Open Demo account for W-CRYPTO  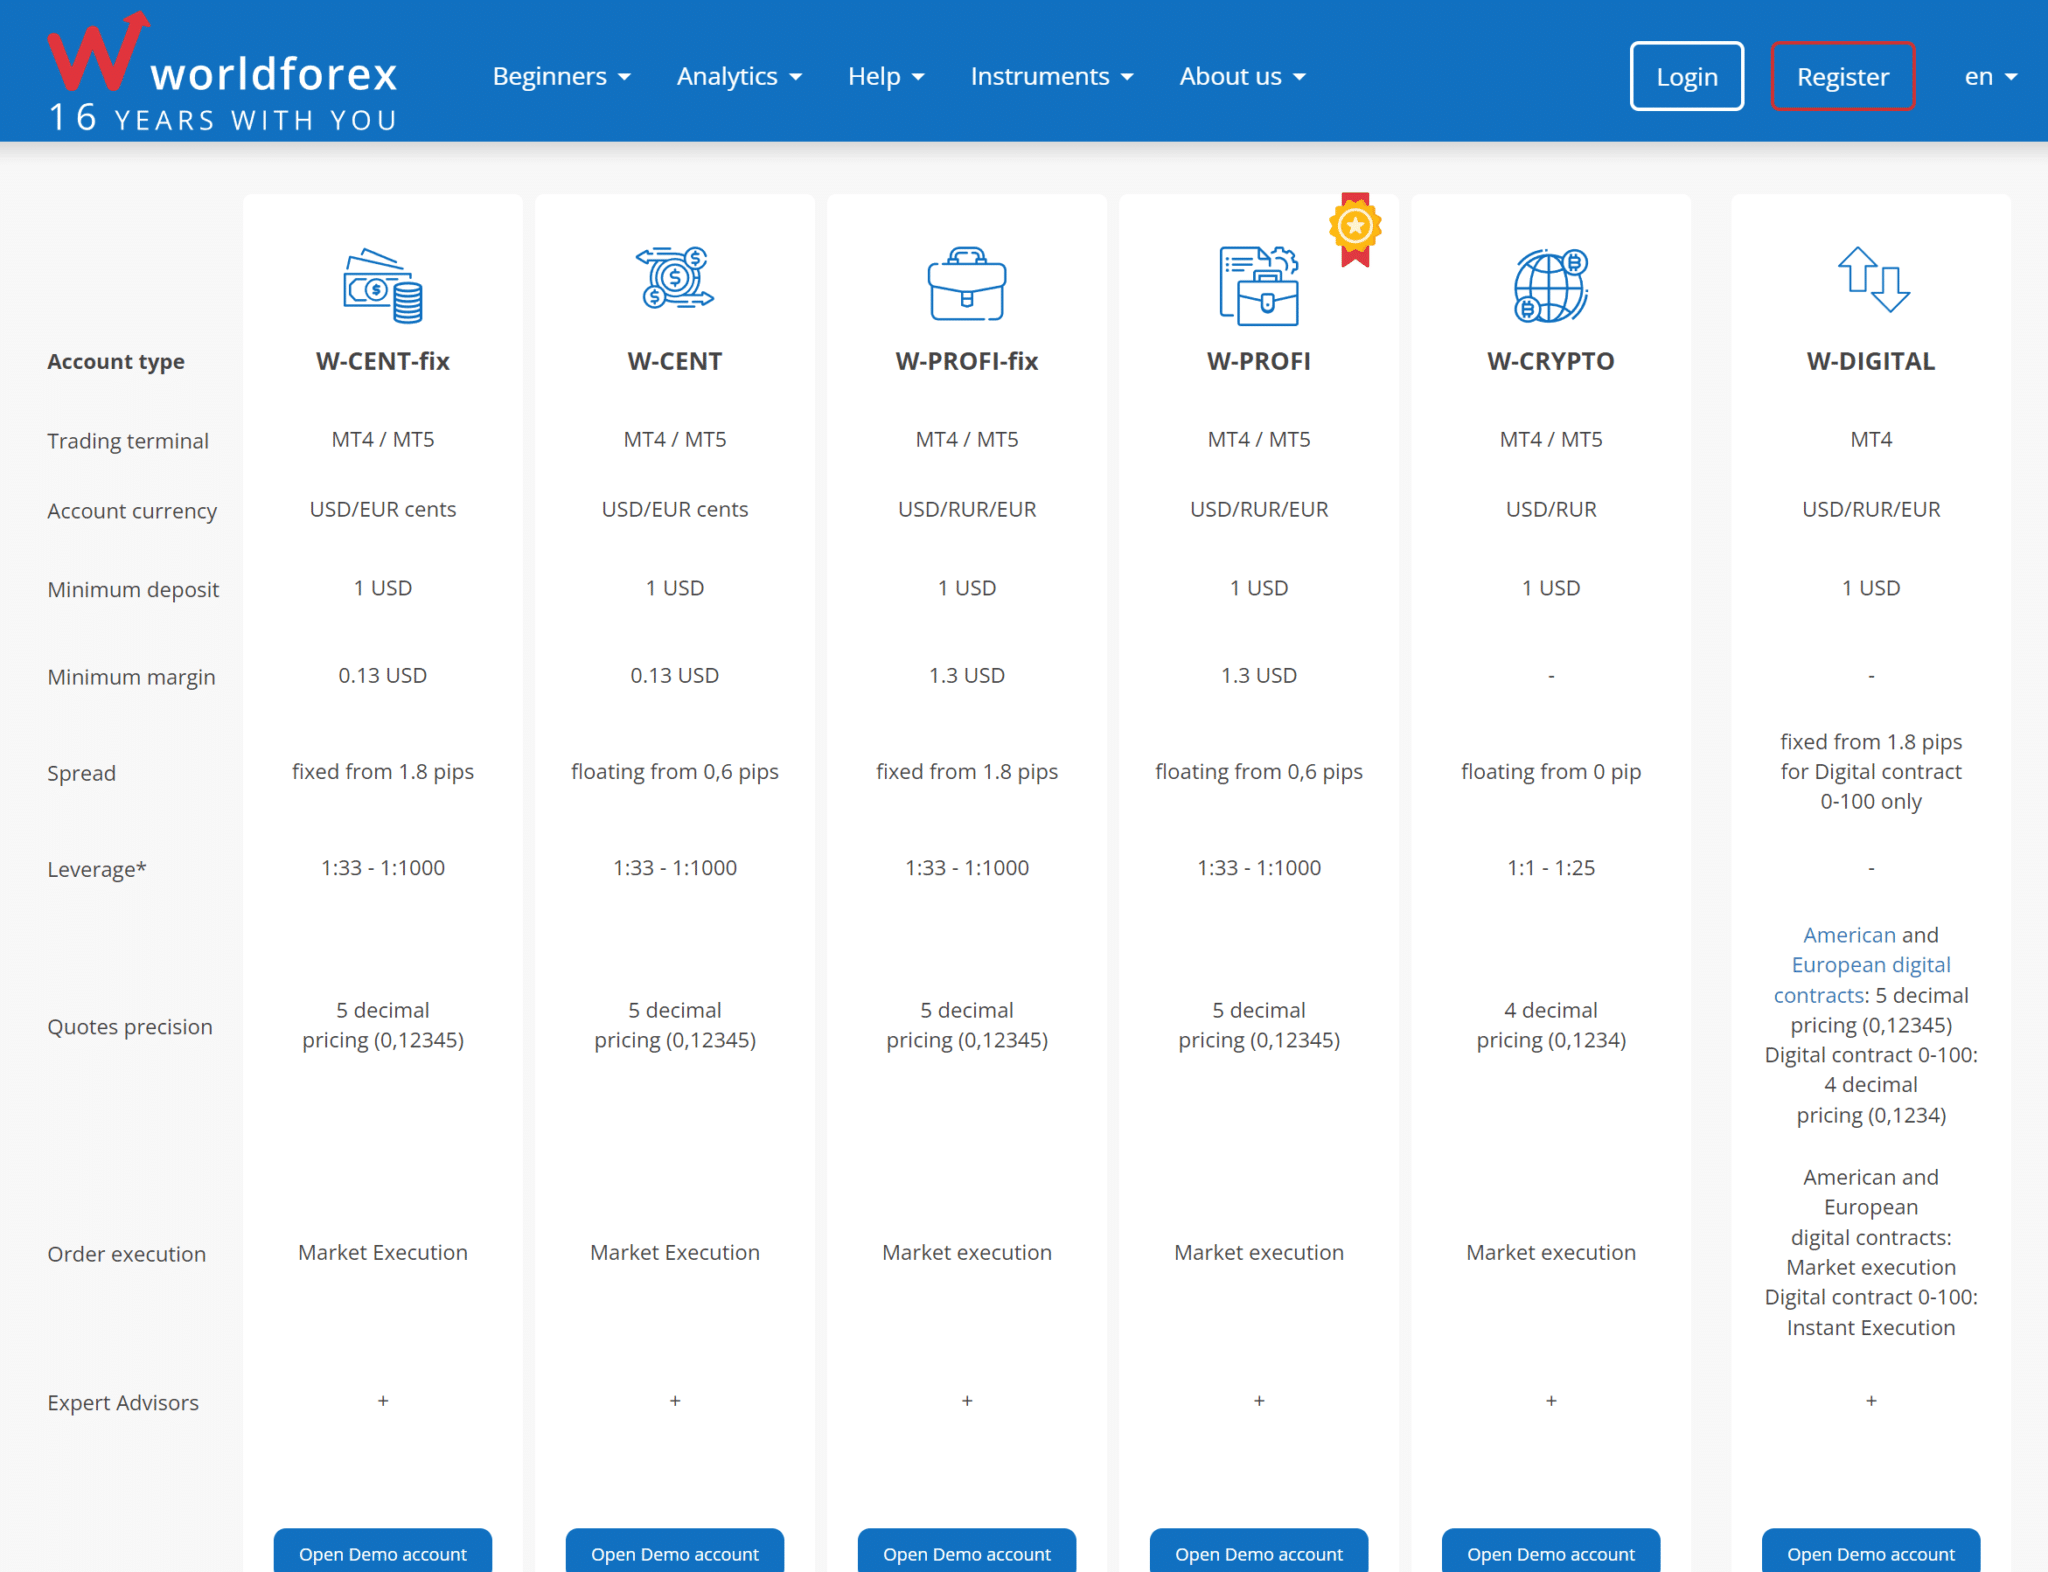[x=1550, y=1553]
